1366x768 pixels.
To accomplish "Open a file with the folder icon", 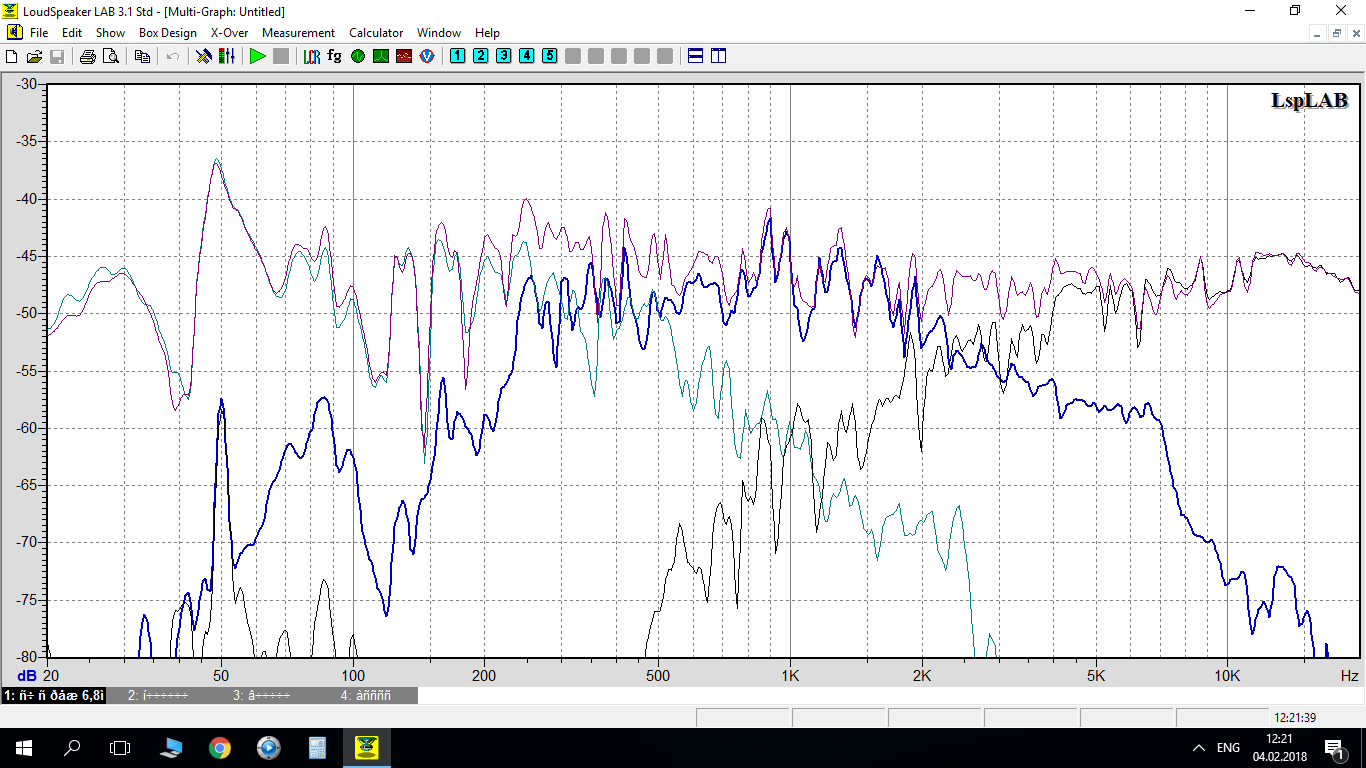I will point(34,57).
